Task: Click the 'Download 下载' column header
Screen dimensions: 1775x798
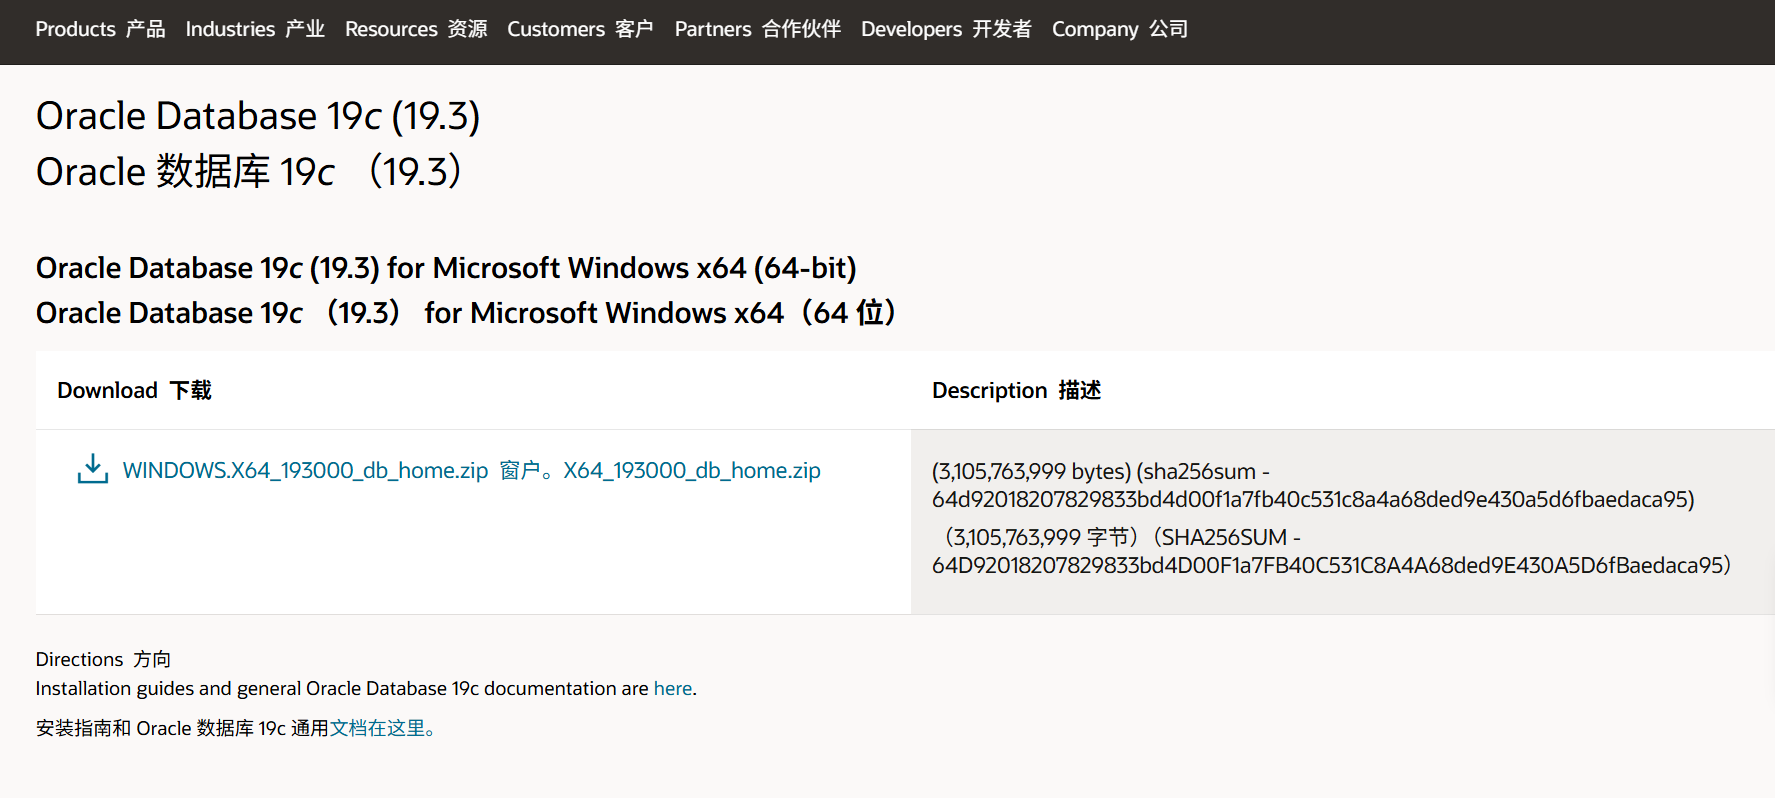Action: [134, 390]
